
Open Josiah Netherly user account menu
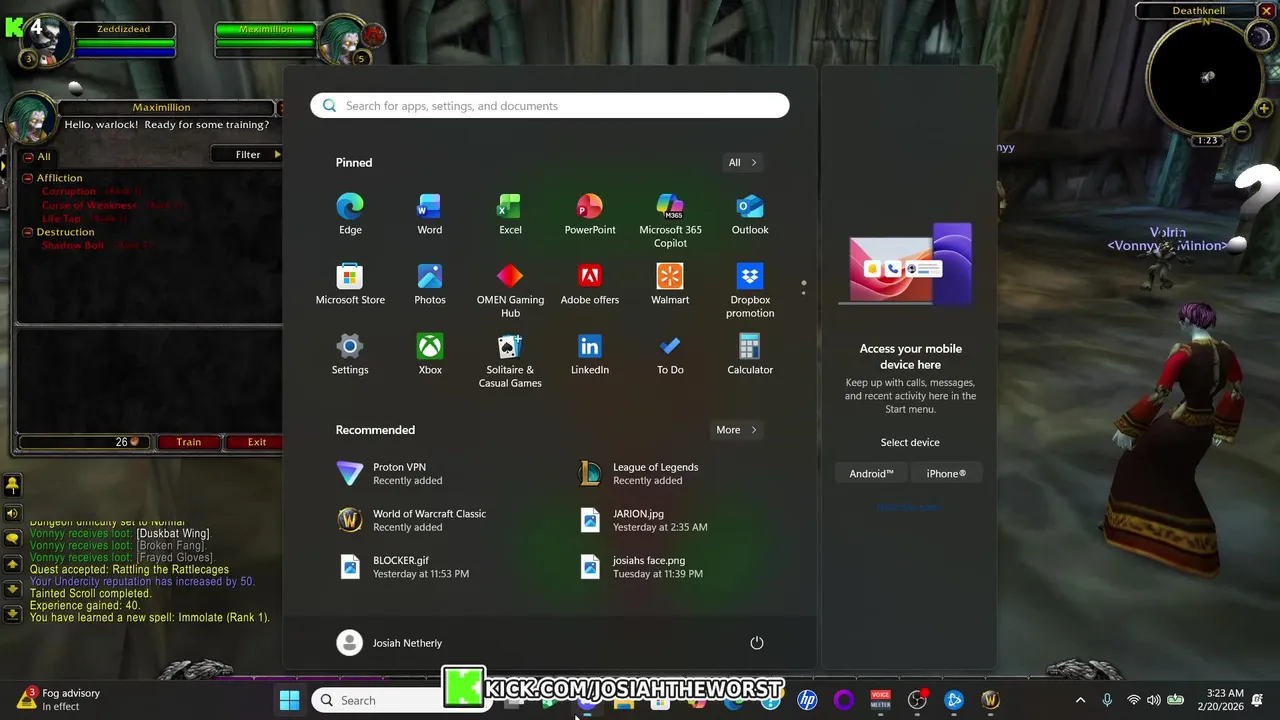point(390,643)
